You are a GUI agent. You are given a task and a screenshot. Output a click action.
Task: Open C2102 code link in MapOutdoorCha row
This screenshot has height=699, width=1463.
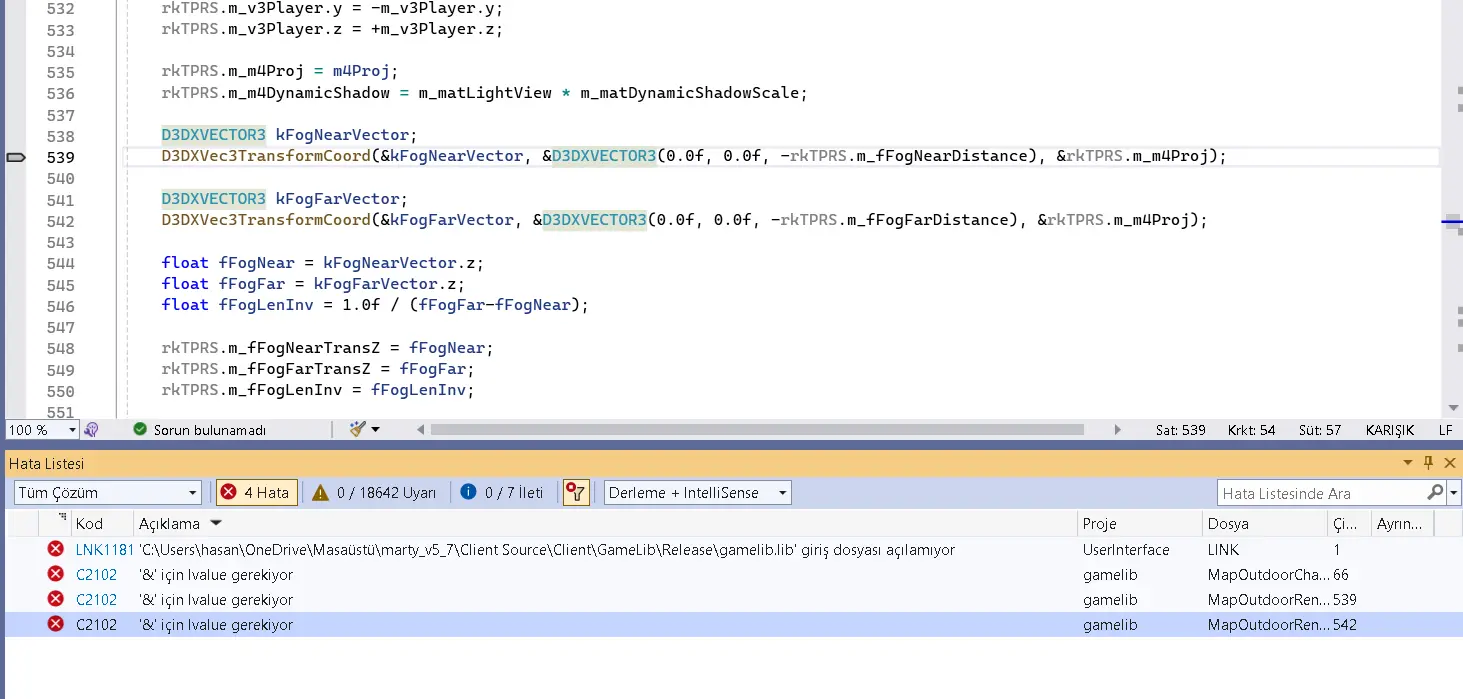tap(96, 575)
